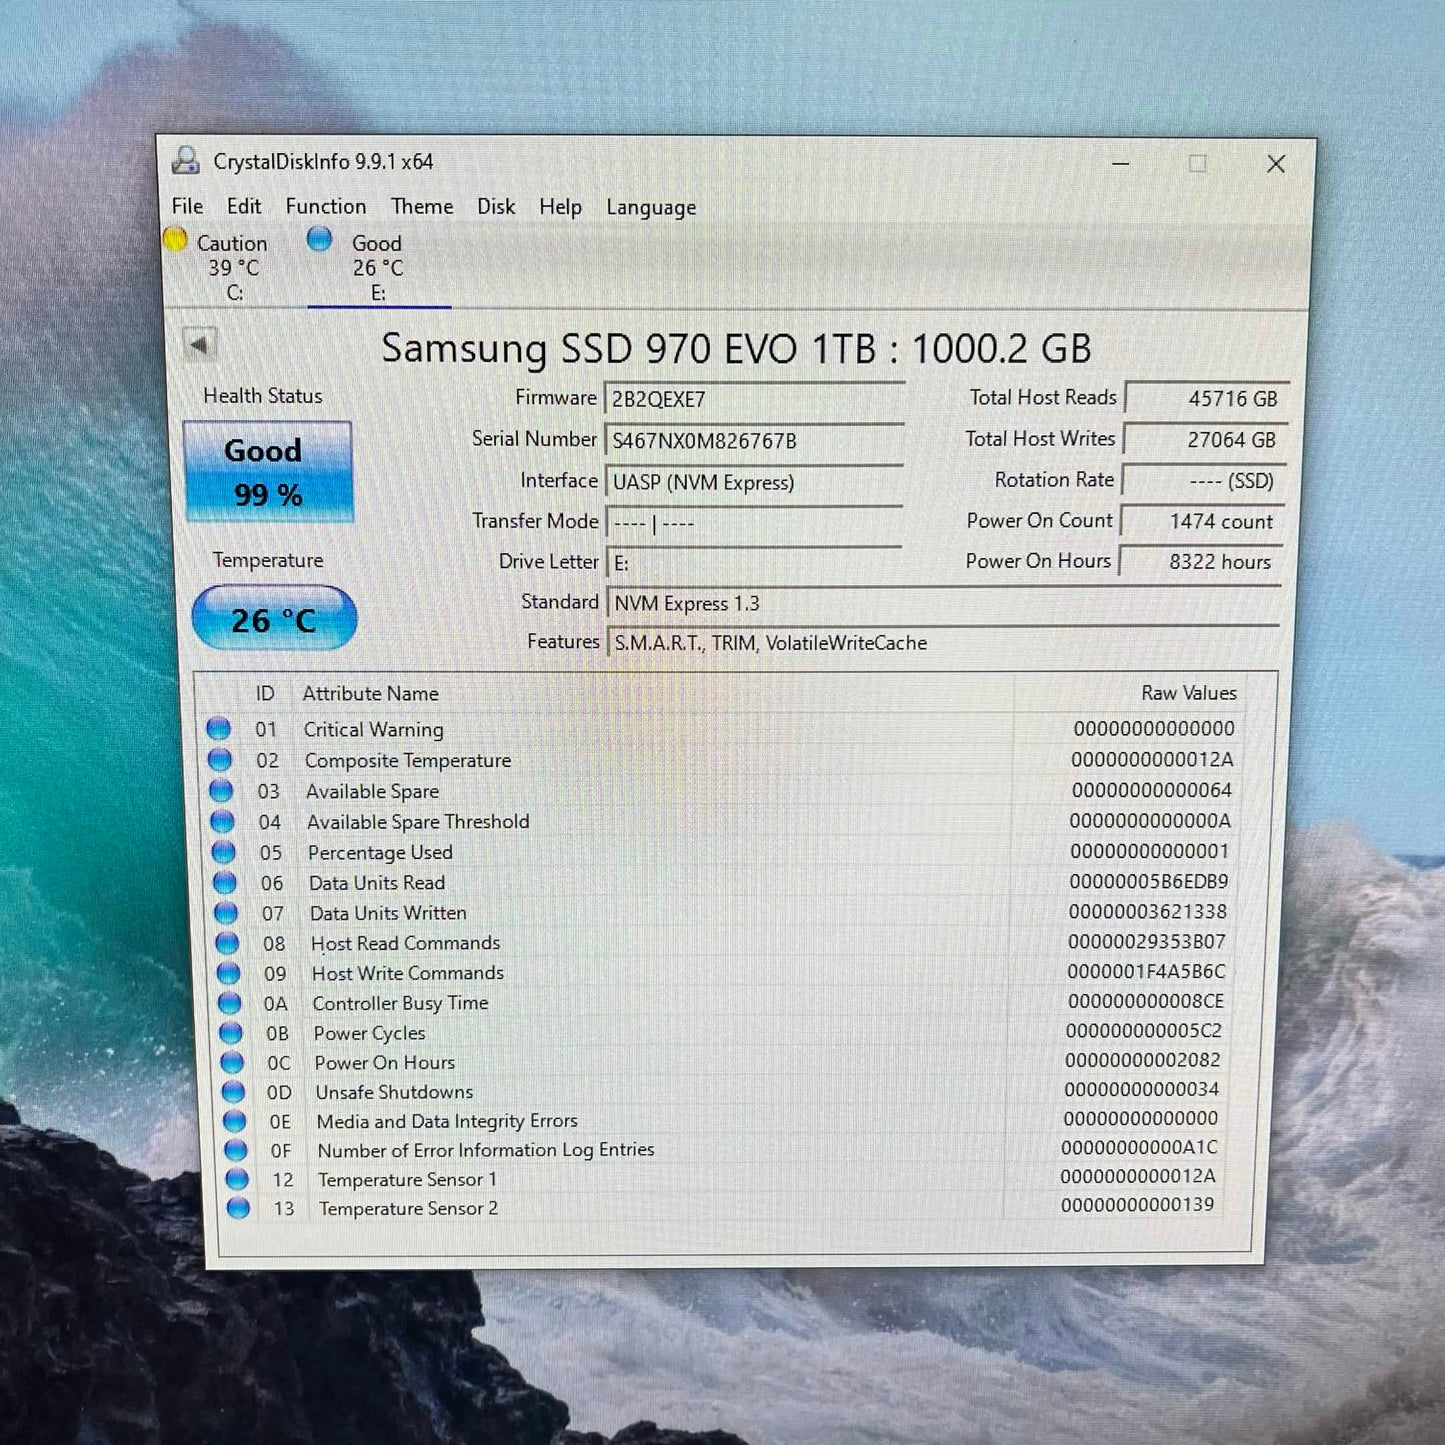Screen dimensions: 1445x1445
Task: Click the blue Good status orb for E:
Action: 319,239
